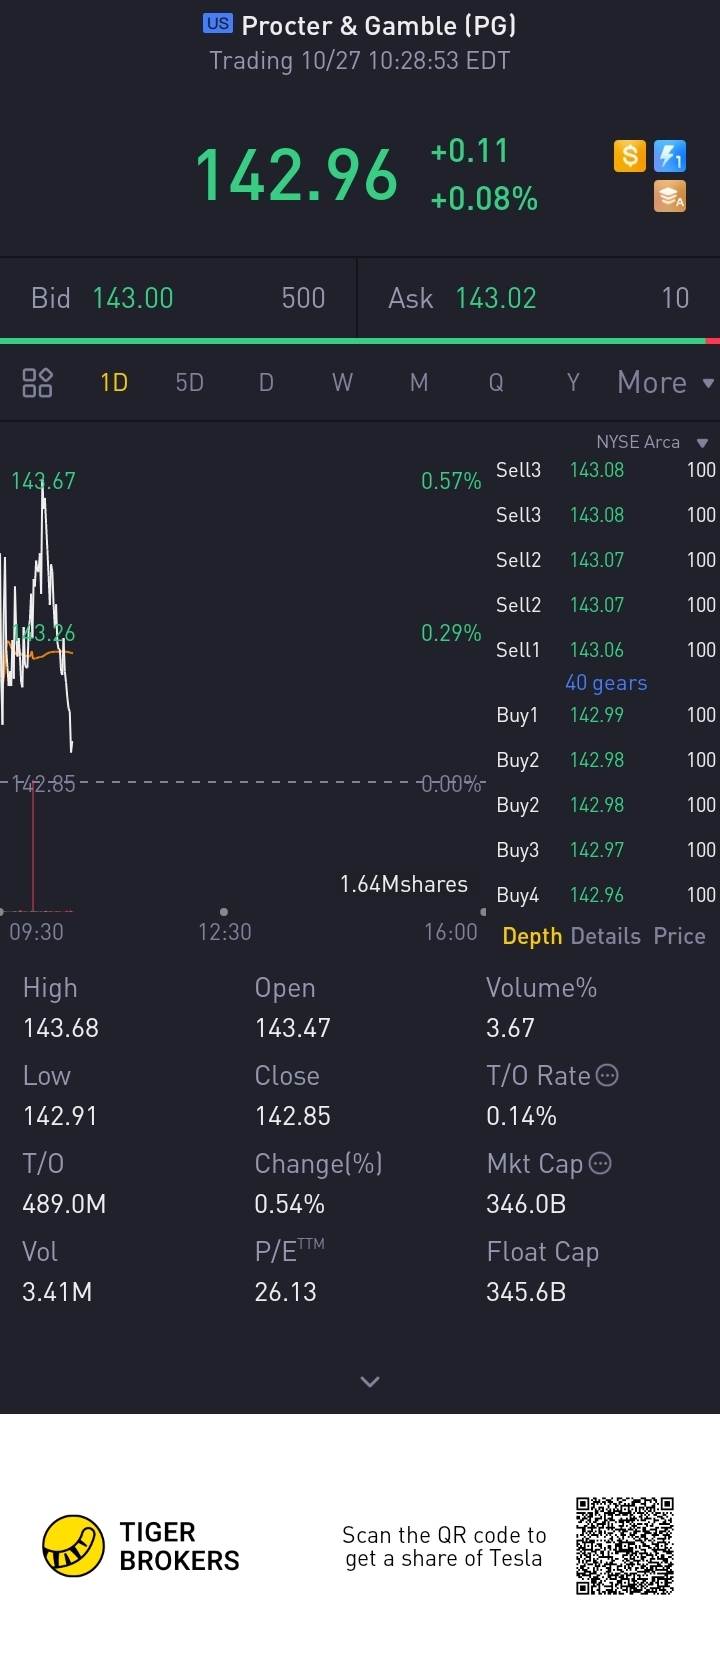
Task: Switch to the D daily chart tab
Action: 266,383
